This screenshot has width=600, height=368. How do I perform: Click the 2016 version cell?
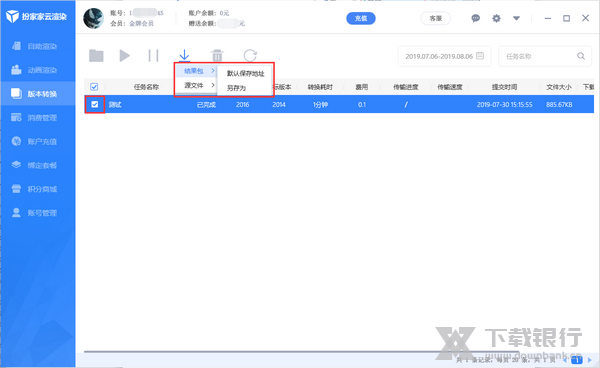[243, 104]
